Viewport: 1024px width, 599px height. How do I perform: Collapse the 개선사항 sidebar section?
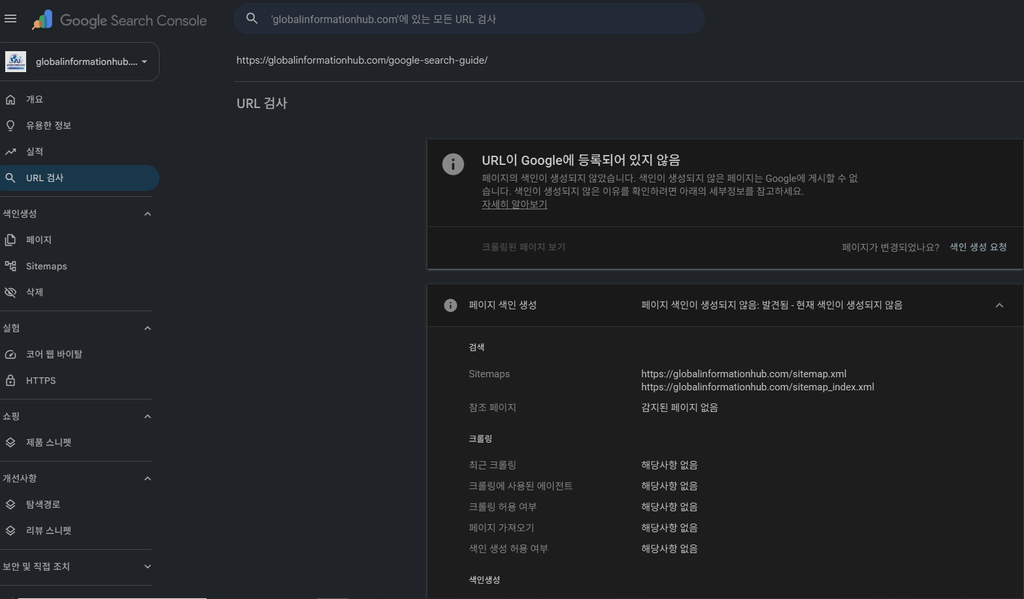pyautogui.click(x=148, y=478)
